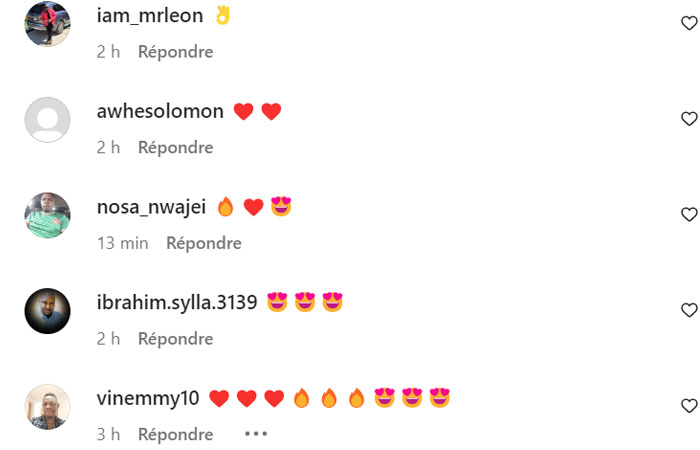Image resolution: width=700 pixels, height=450 pixels.
Task: Open ibrahim.sylla.3139's profile picture
Action: [47, 311]
